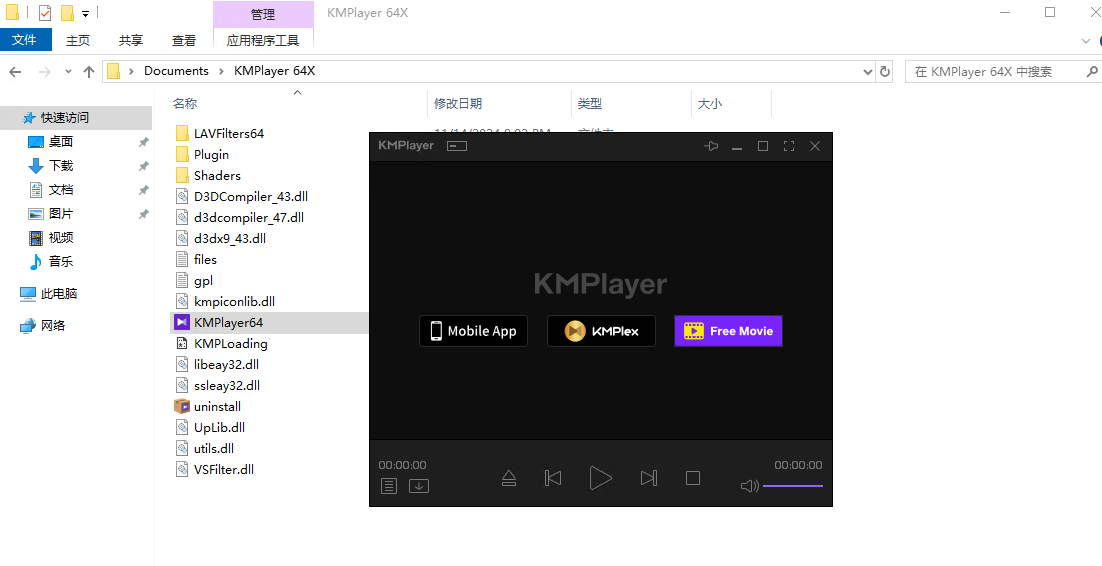
Task: Select the files text document
Action: coord(205,259)
